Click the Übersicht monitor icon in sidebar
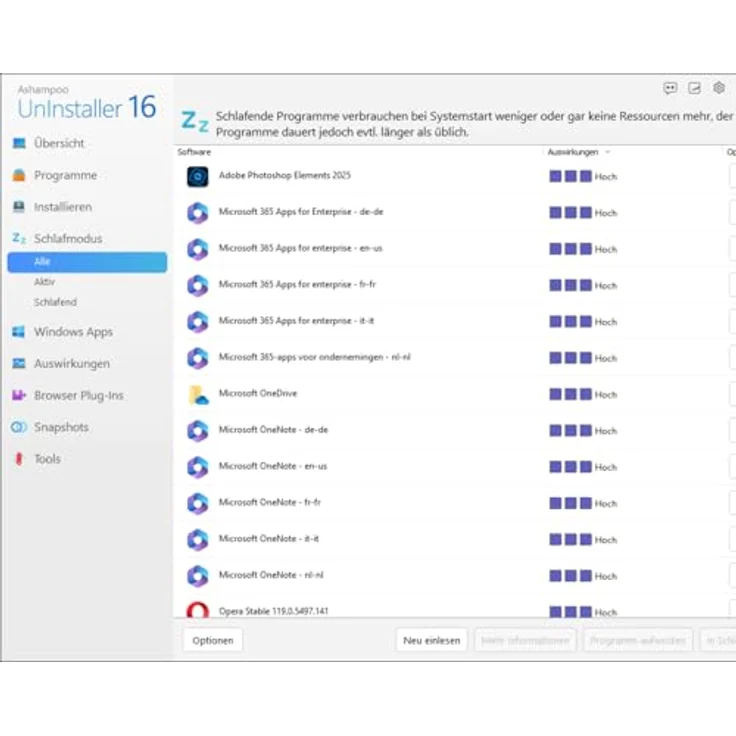The width and height of the screenshot is (736, 736). 19,143
